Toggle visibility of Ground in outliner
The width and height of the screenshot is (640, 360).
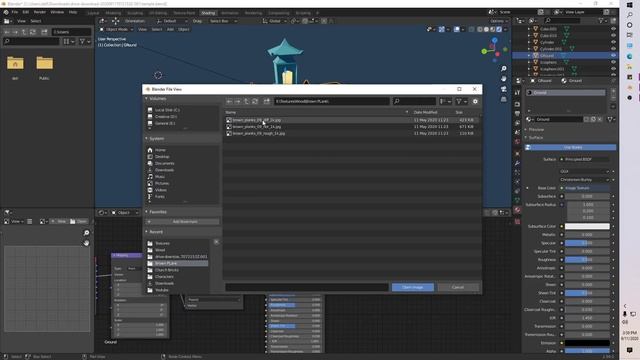click(613, 56)
